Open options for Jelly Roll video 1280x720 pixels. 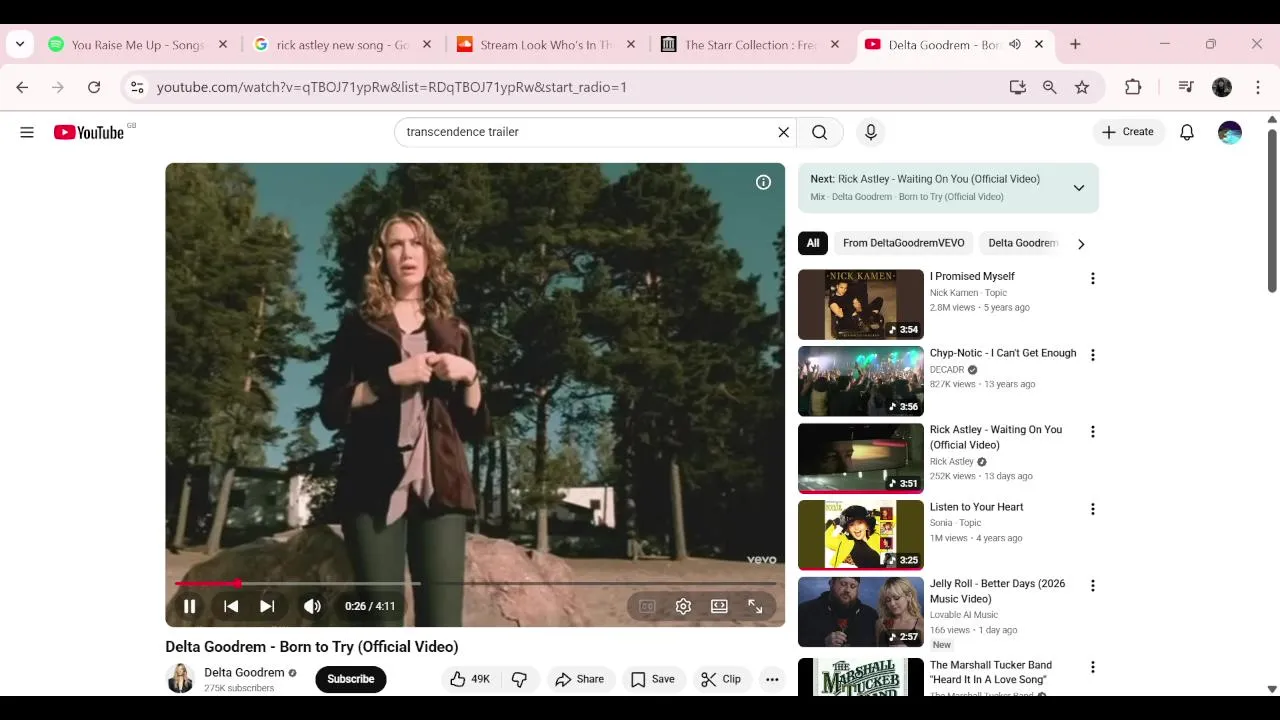click(1092, 586)
